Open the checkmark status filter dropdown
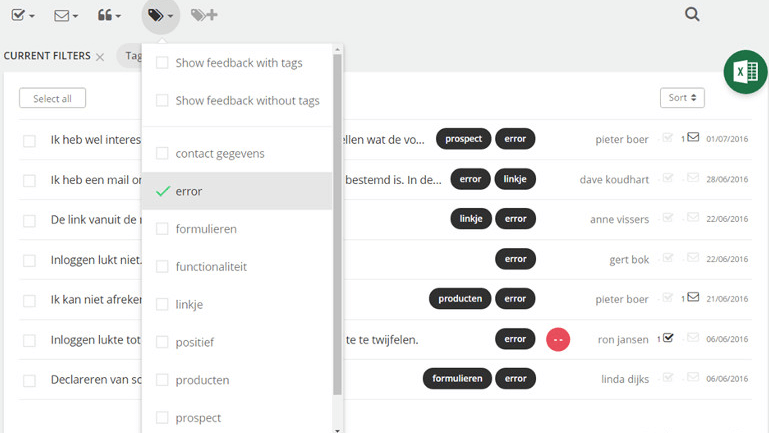Viewport: 769px width, 433px height. click(23, 15)
